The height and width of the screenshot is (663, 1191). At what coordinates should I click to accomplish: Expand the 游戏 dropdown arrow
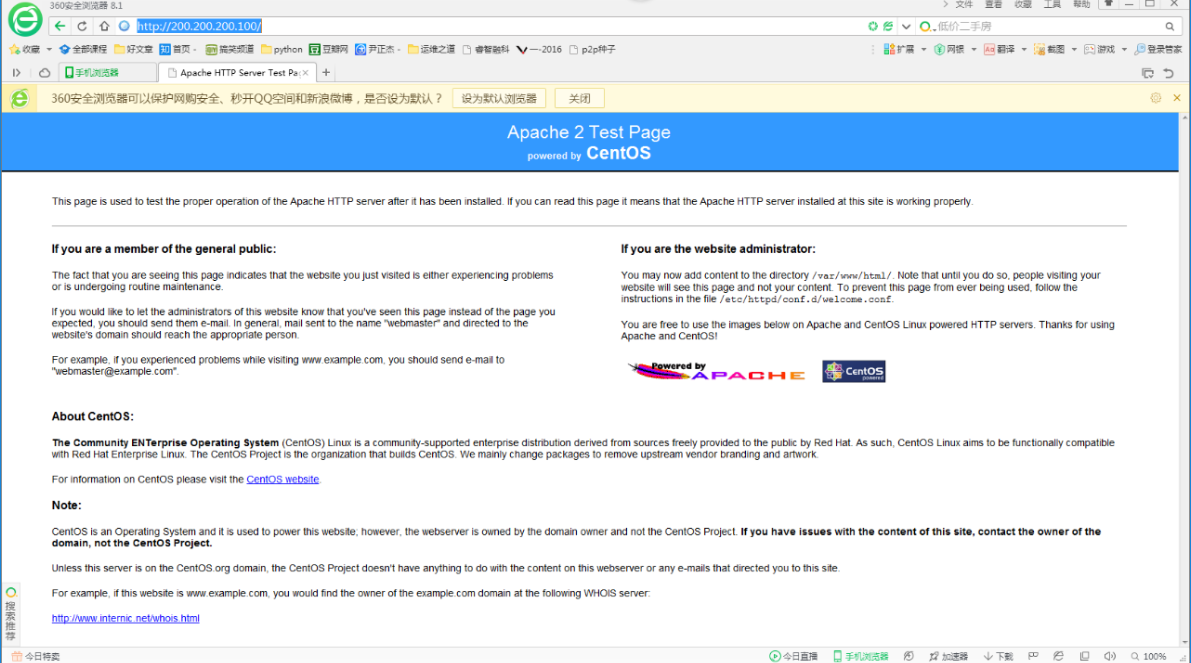(1124, 49)
